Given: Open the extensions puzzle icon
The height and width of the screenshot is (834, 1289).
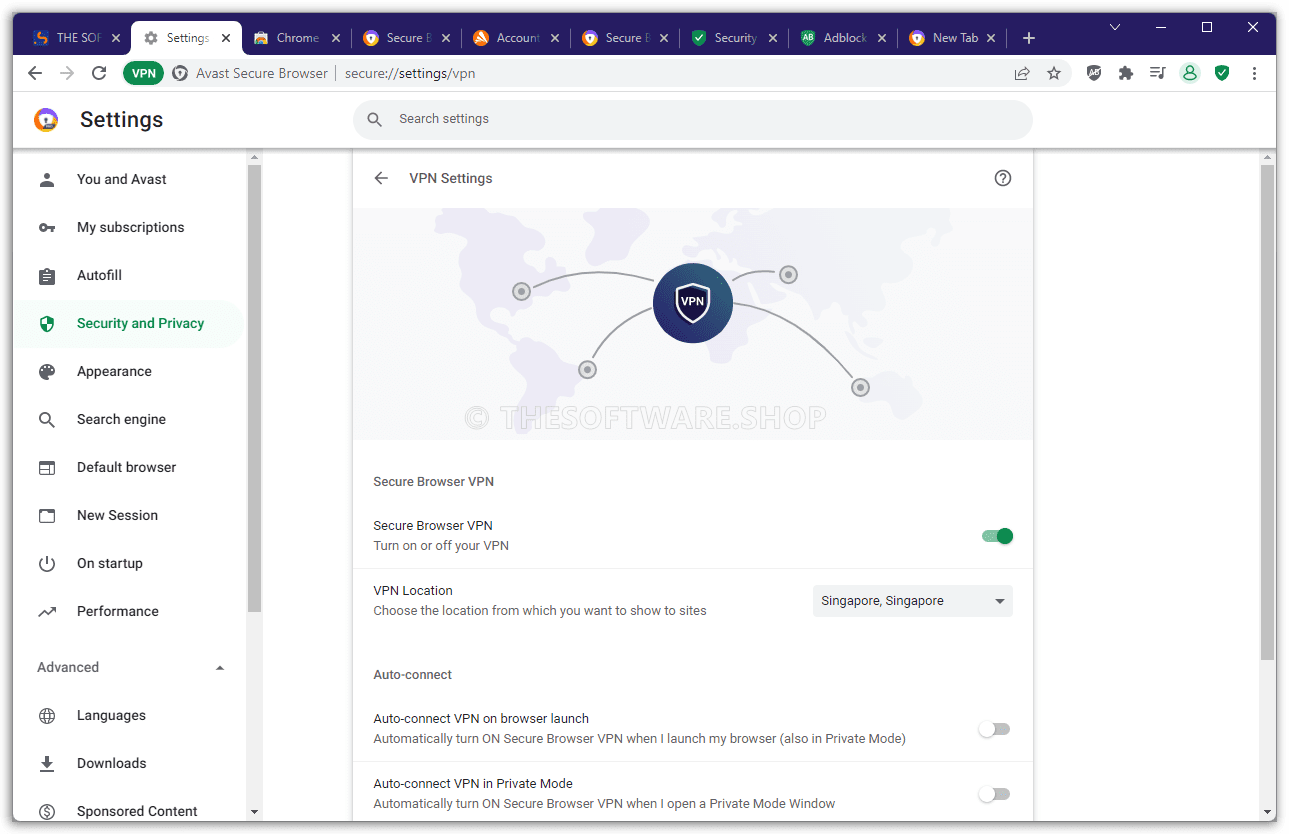Looking at the screenshot, I should tap(1126, 73).
